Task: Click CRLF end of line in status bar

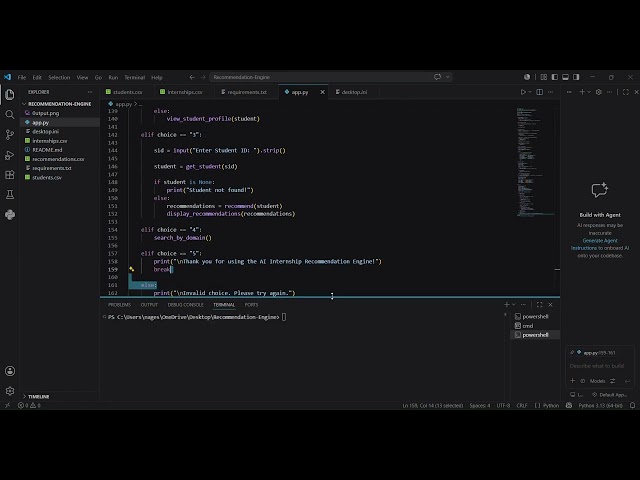Action: [x=522, y=405]
